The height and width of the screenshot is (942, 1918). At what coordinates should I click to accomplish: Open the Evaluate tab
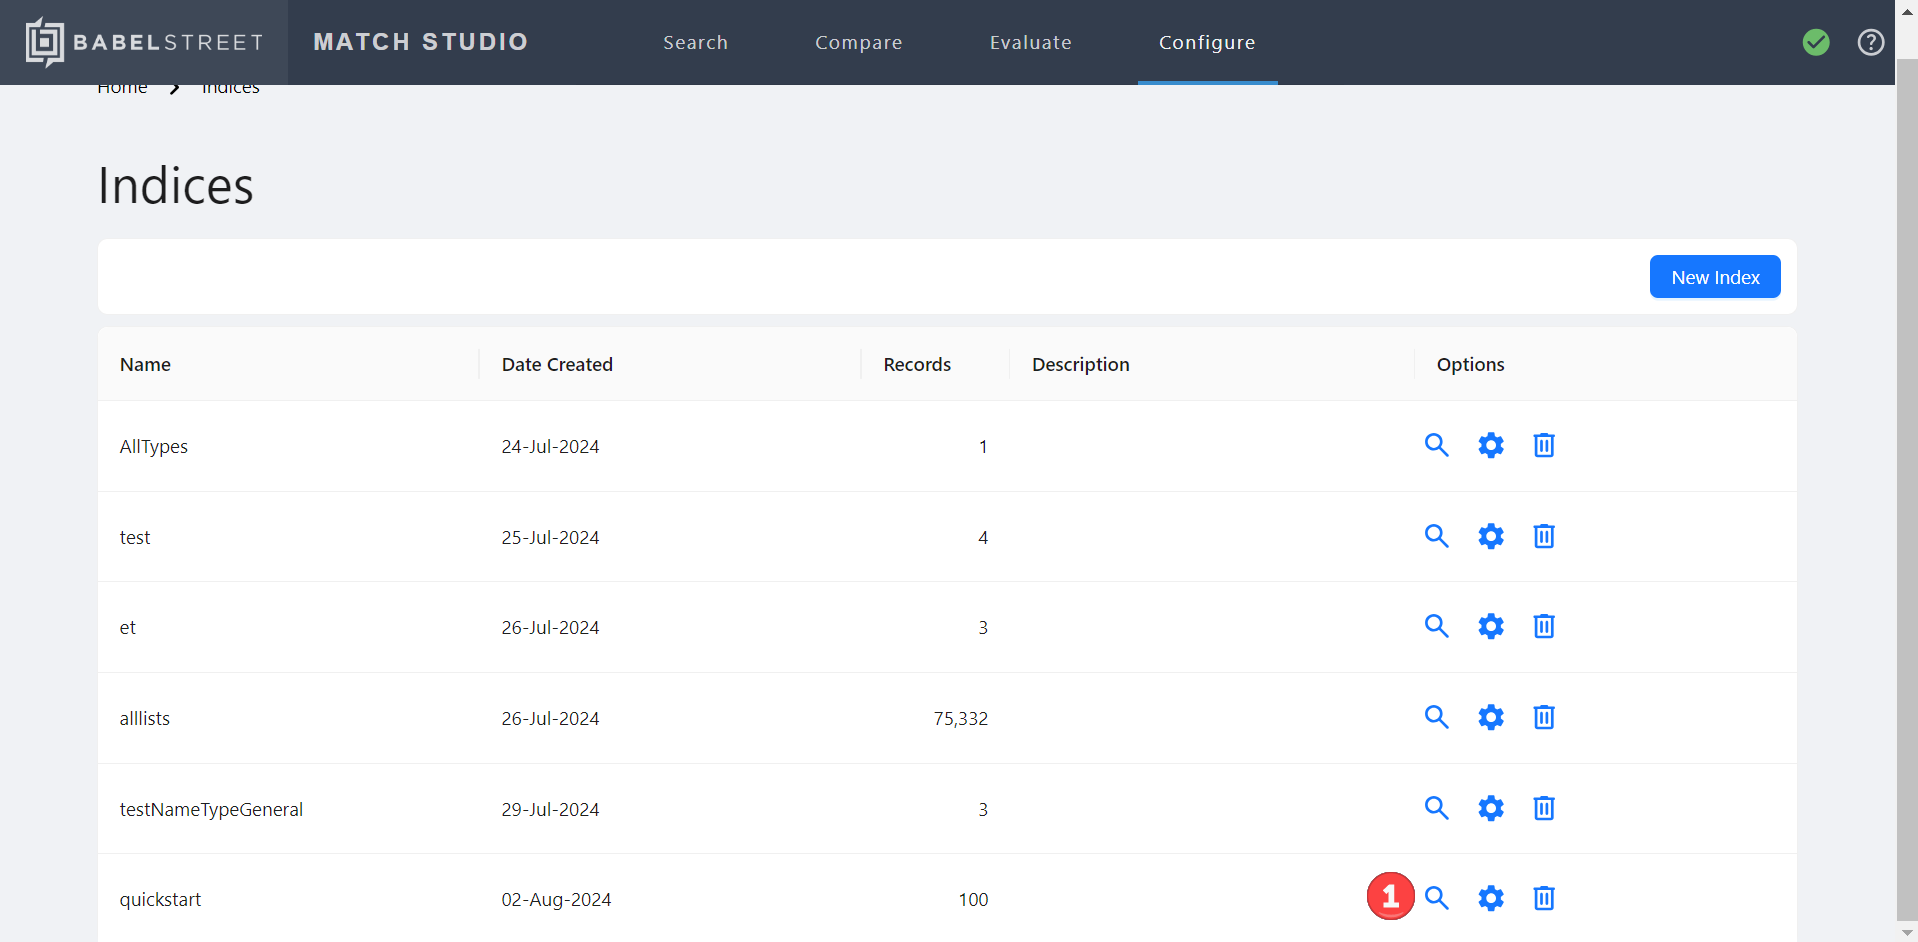click(1031, 42)
